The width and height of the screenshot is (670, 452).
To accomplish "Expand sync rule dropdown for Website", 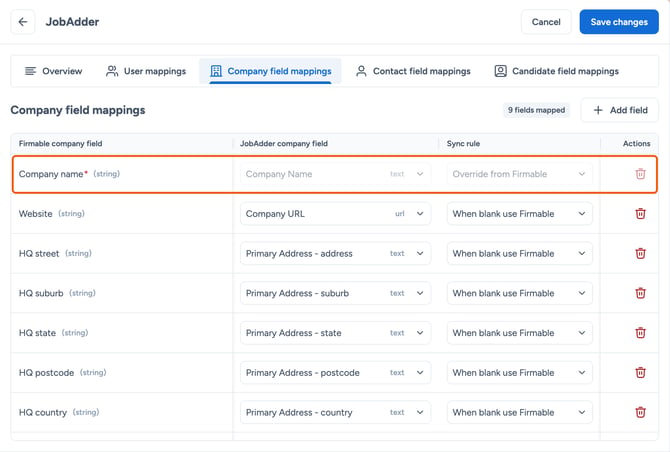I will 520,214.
